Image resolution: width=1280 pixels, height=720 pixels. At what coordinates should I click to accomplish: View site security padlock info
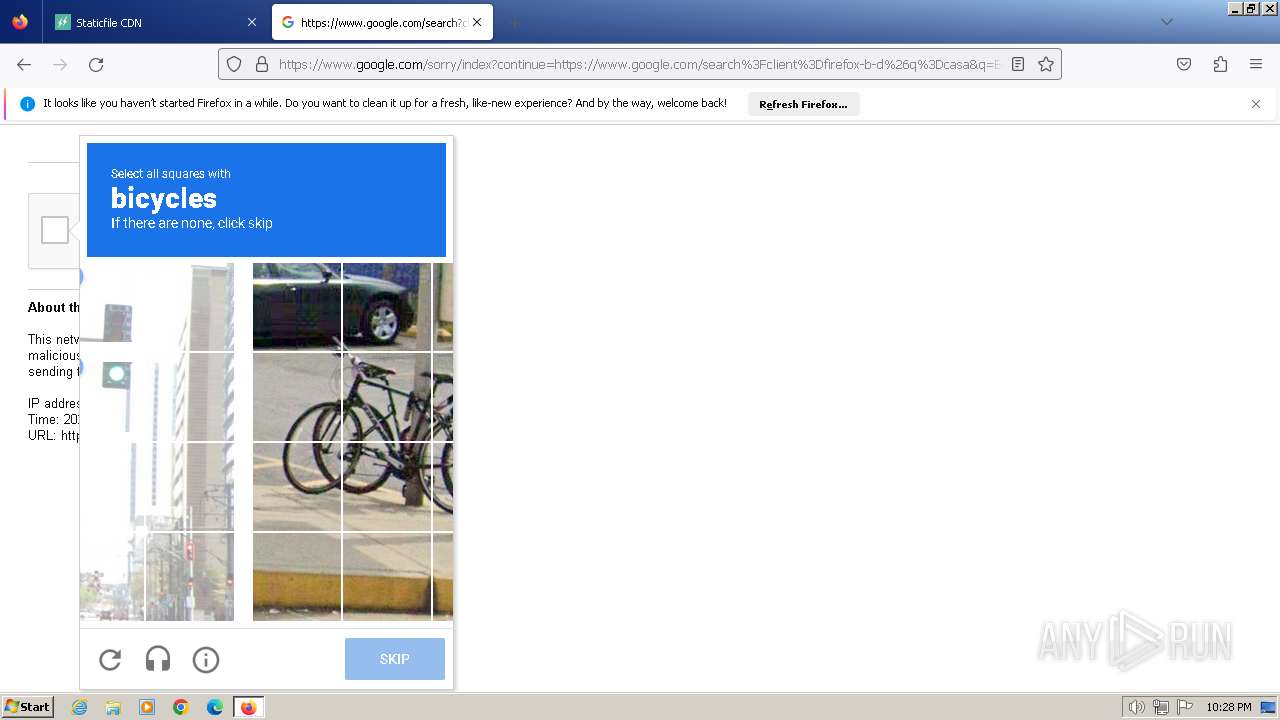click(x=262, y=64)
